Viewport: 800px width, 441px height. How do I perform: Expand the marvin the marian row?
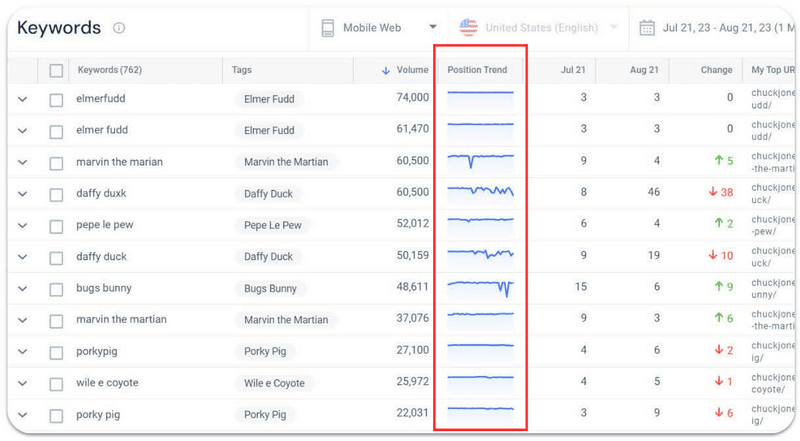coord(22,163)
